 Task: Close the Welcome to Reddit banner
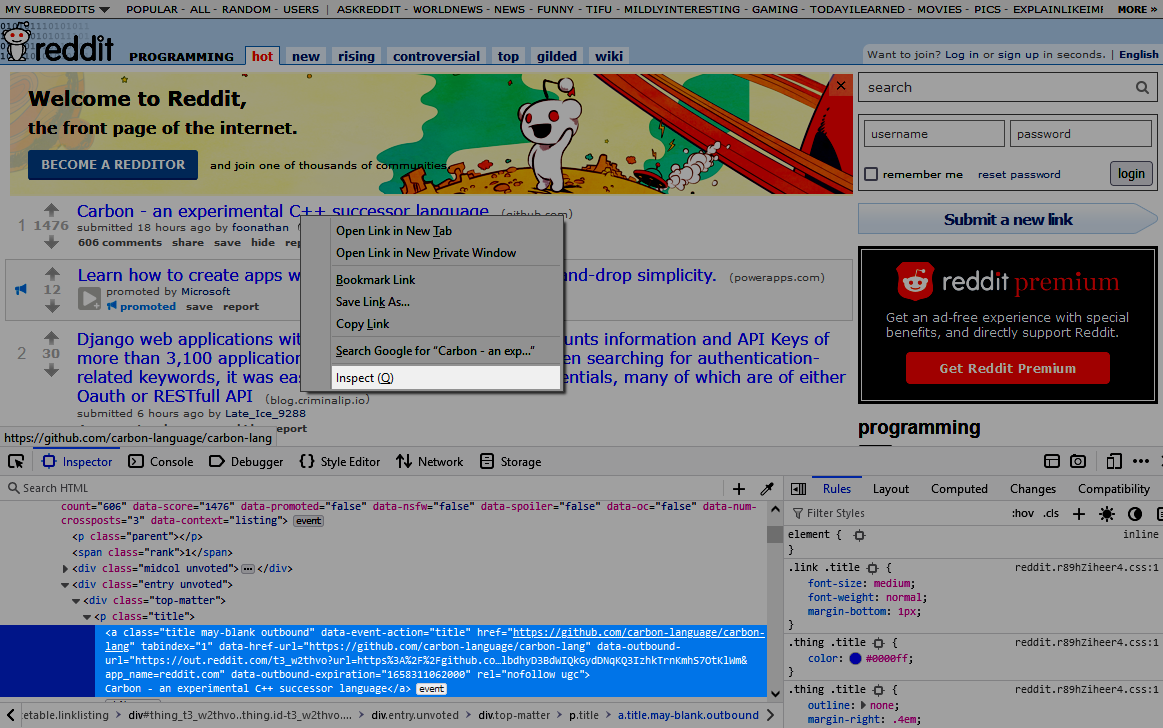[x=840, y=85]
